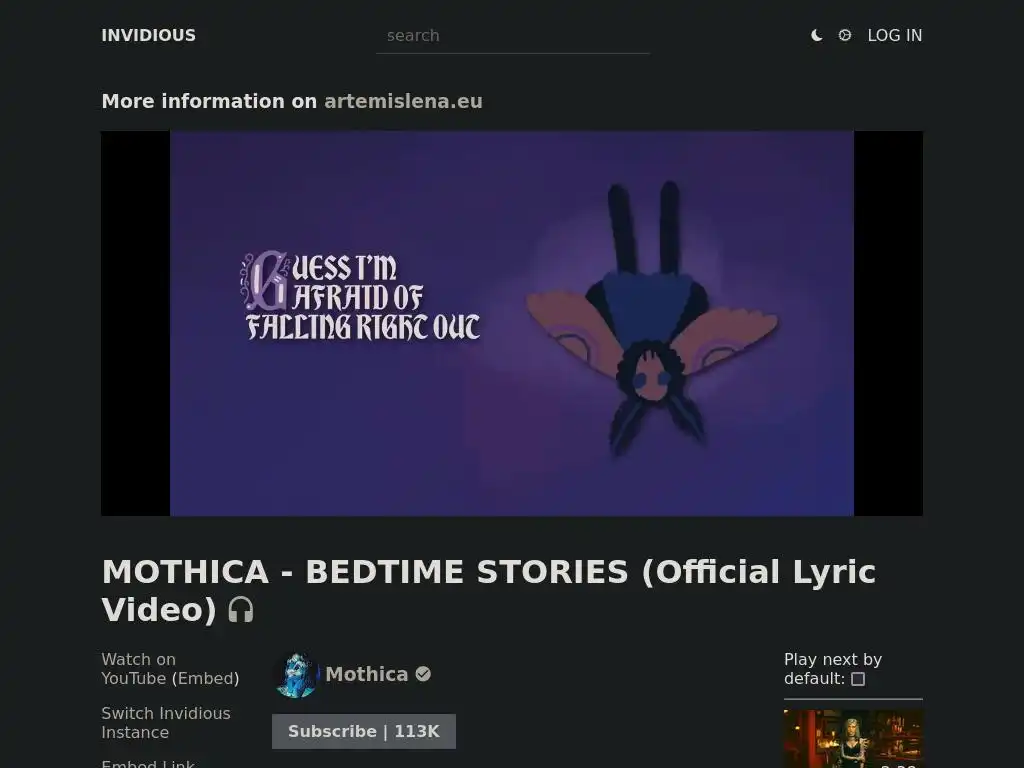Click Switch Invidious Instance link
This screenshot has height=768, width=1024.
click(166, 723)
